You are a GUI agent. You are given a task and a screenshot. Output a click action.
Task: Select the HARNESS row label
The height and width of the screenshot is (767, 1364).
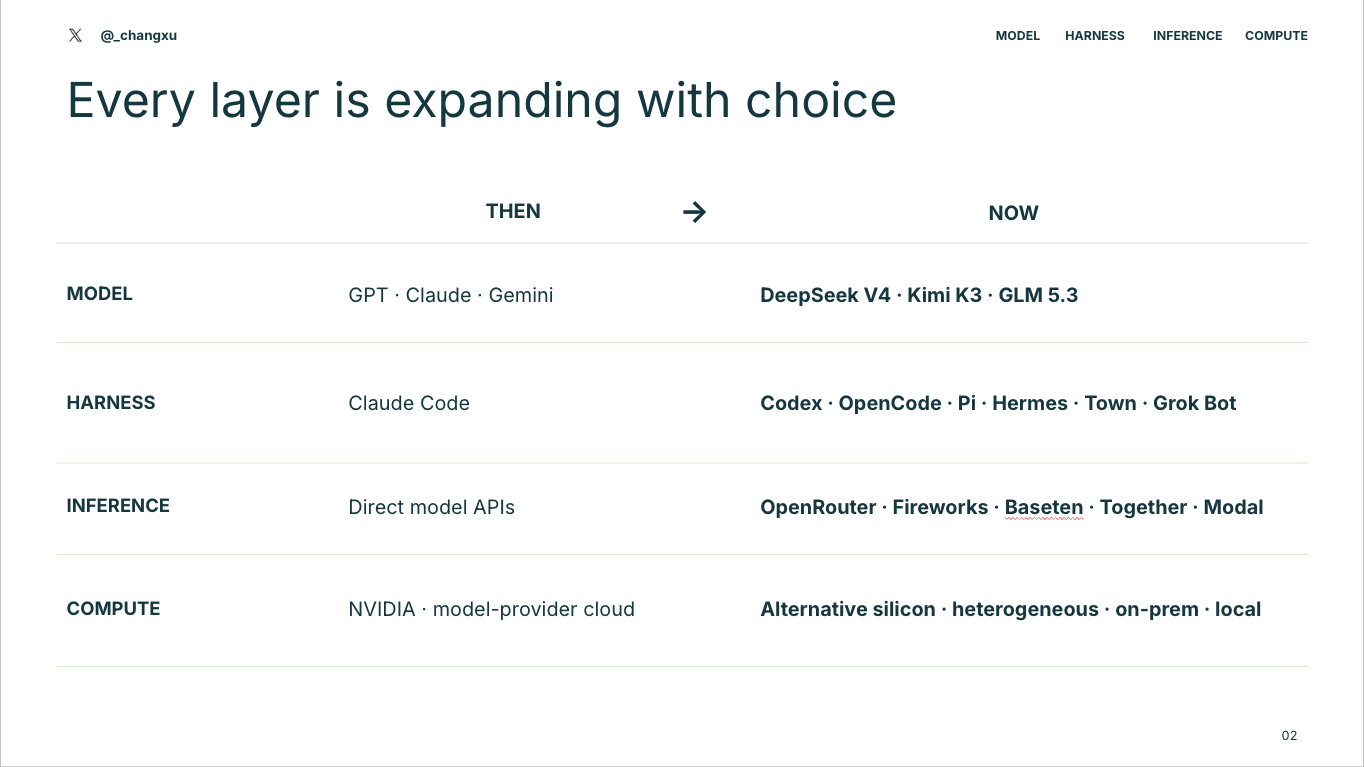[x=111, y=403]
